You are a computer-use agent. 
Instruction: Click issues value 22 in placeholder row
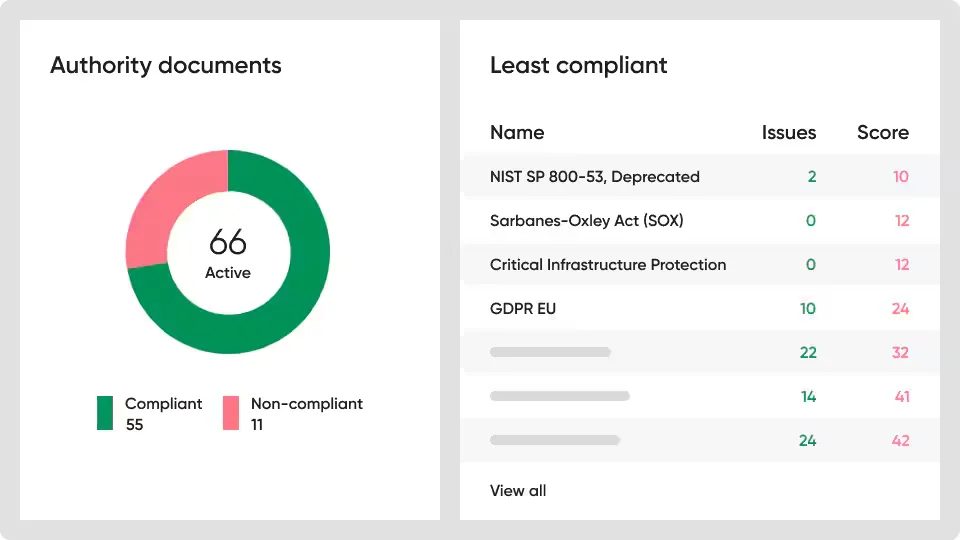pos(808,353)
